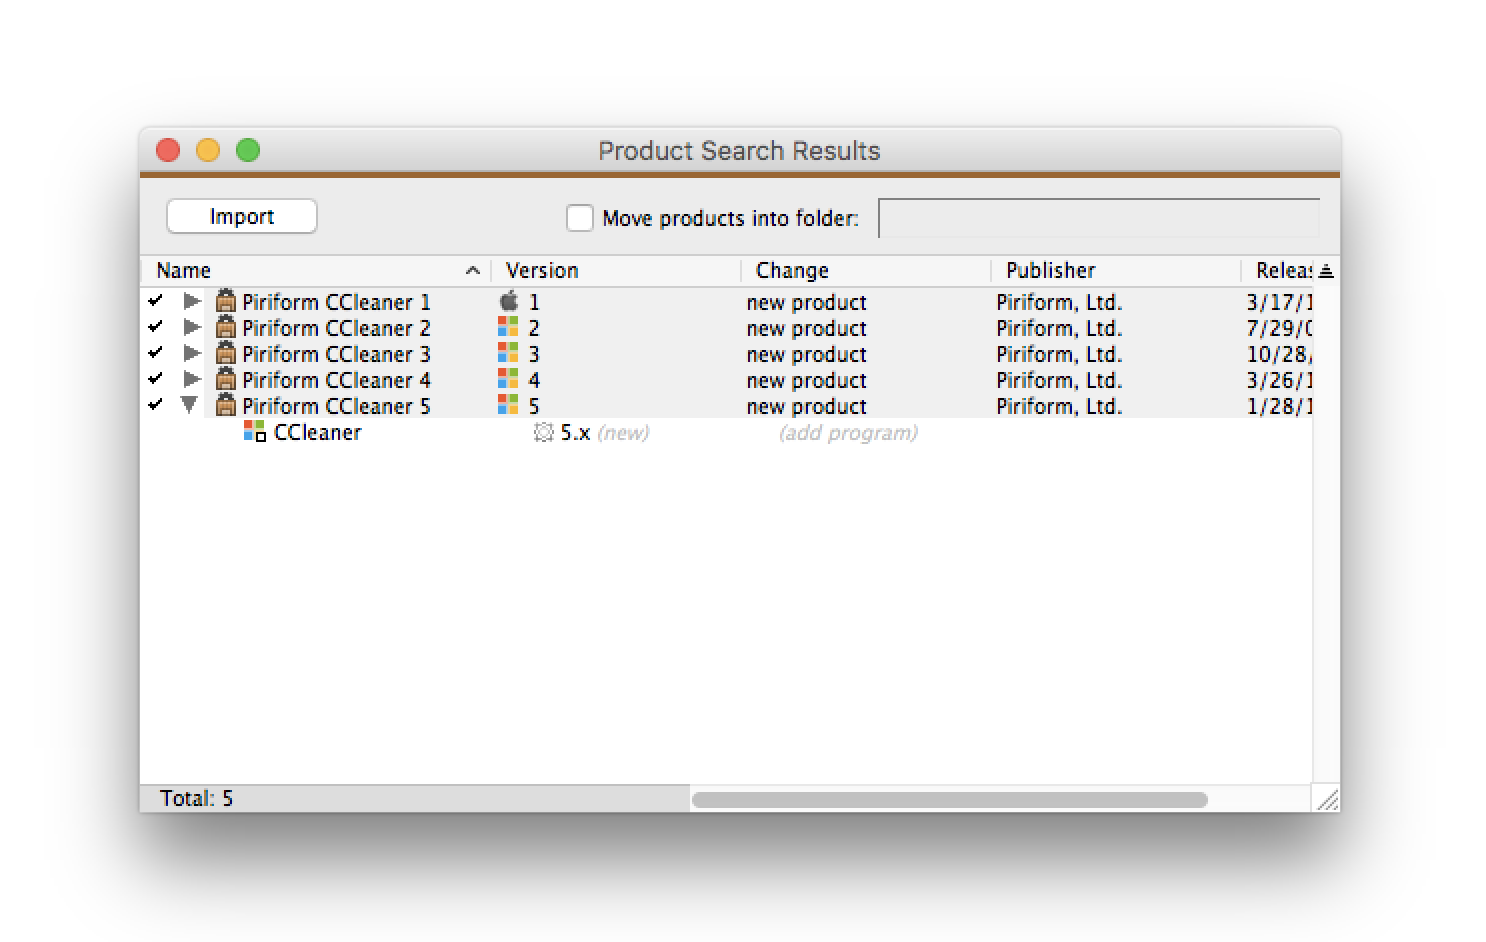1486x942 pixels.
Task: Click 'Piriform, Ltd.' in CCleaner 2 row
Action: [x=1059, y=329]
